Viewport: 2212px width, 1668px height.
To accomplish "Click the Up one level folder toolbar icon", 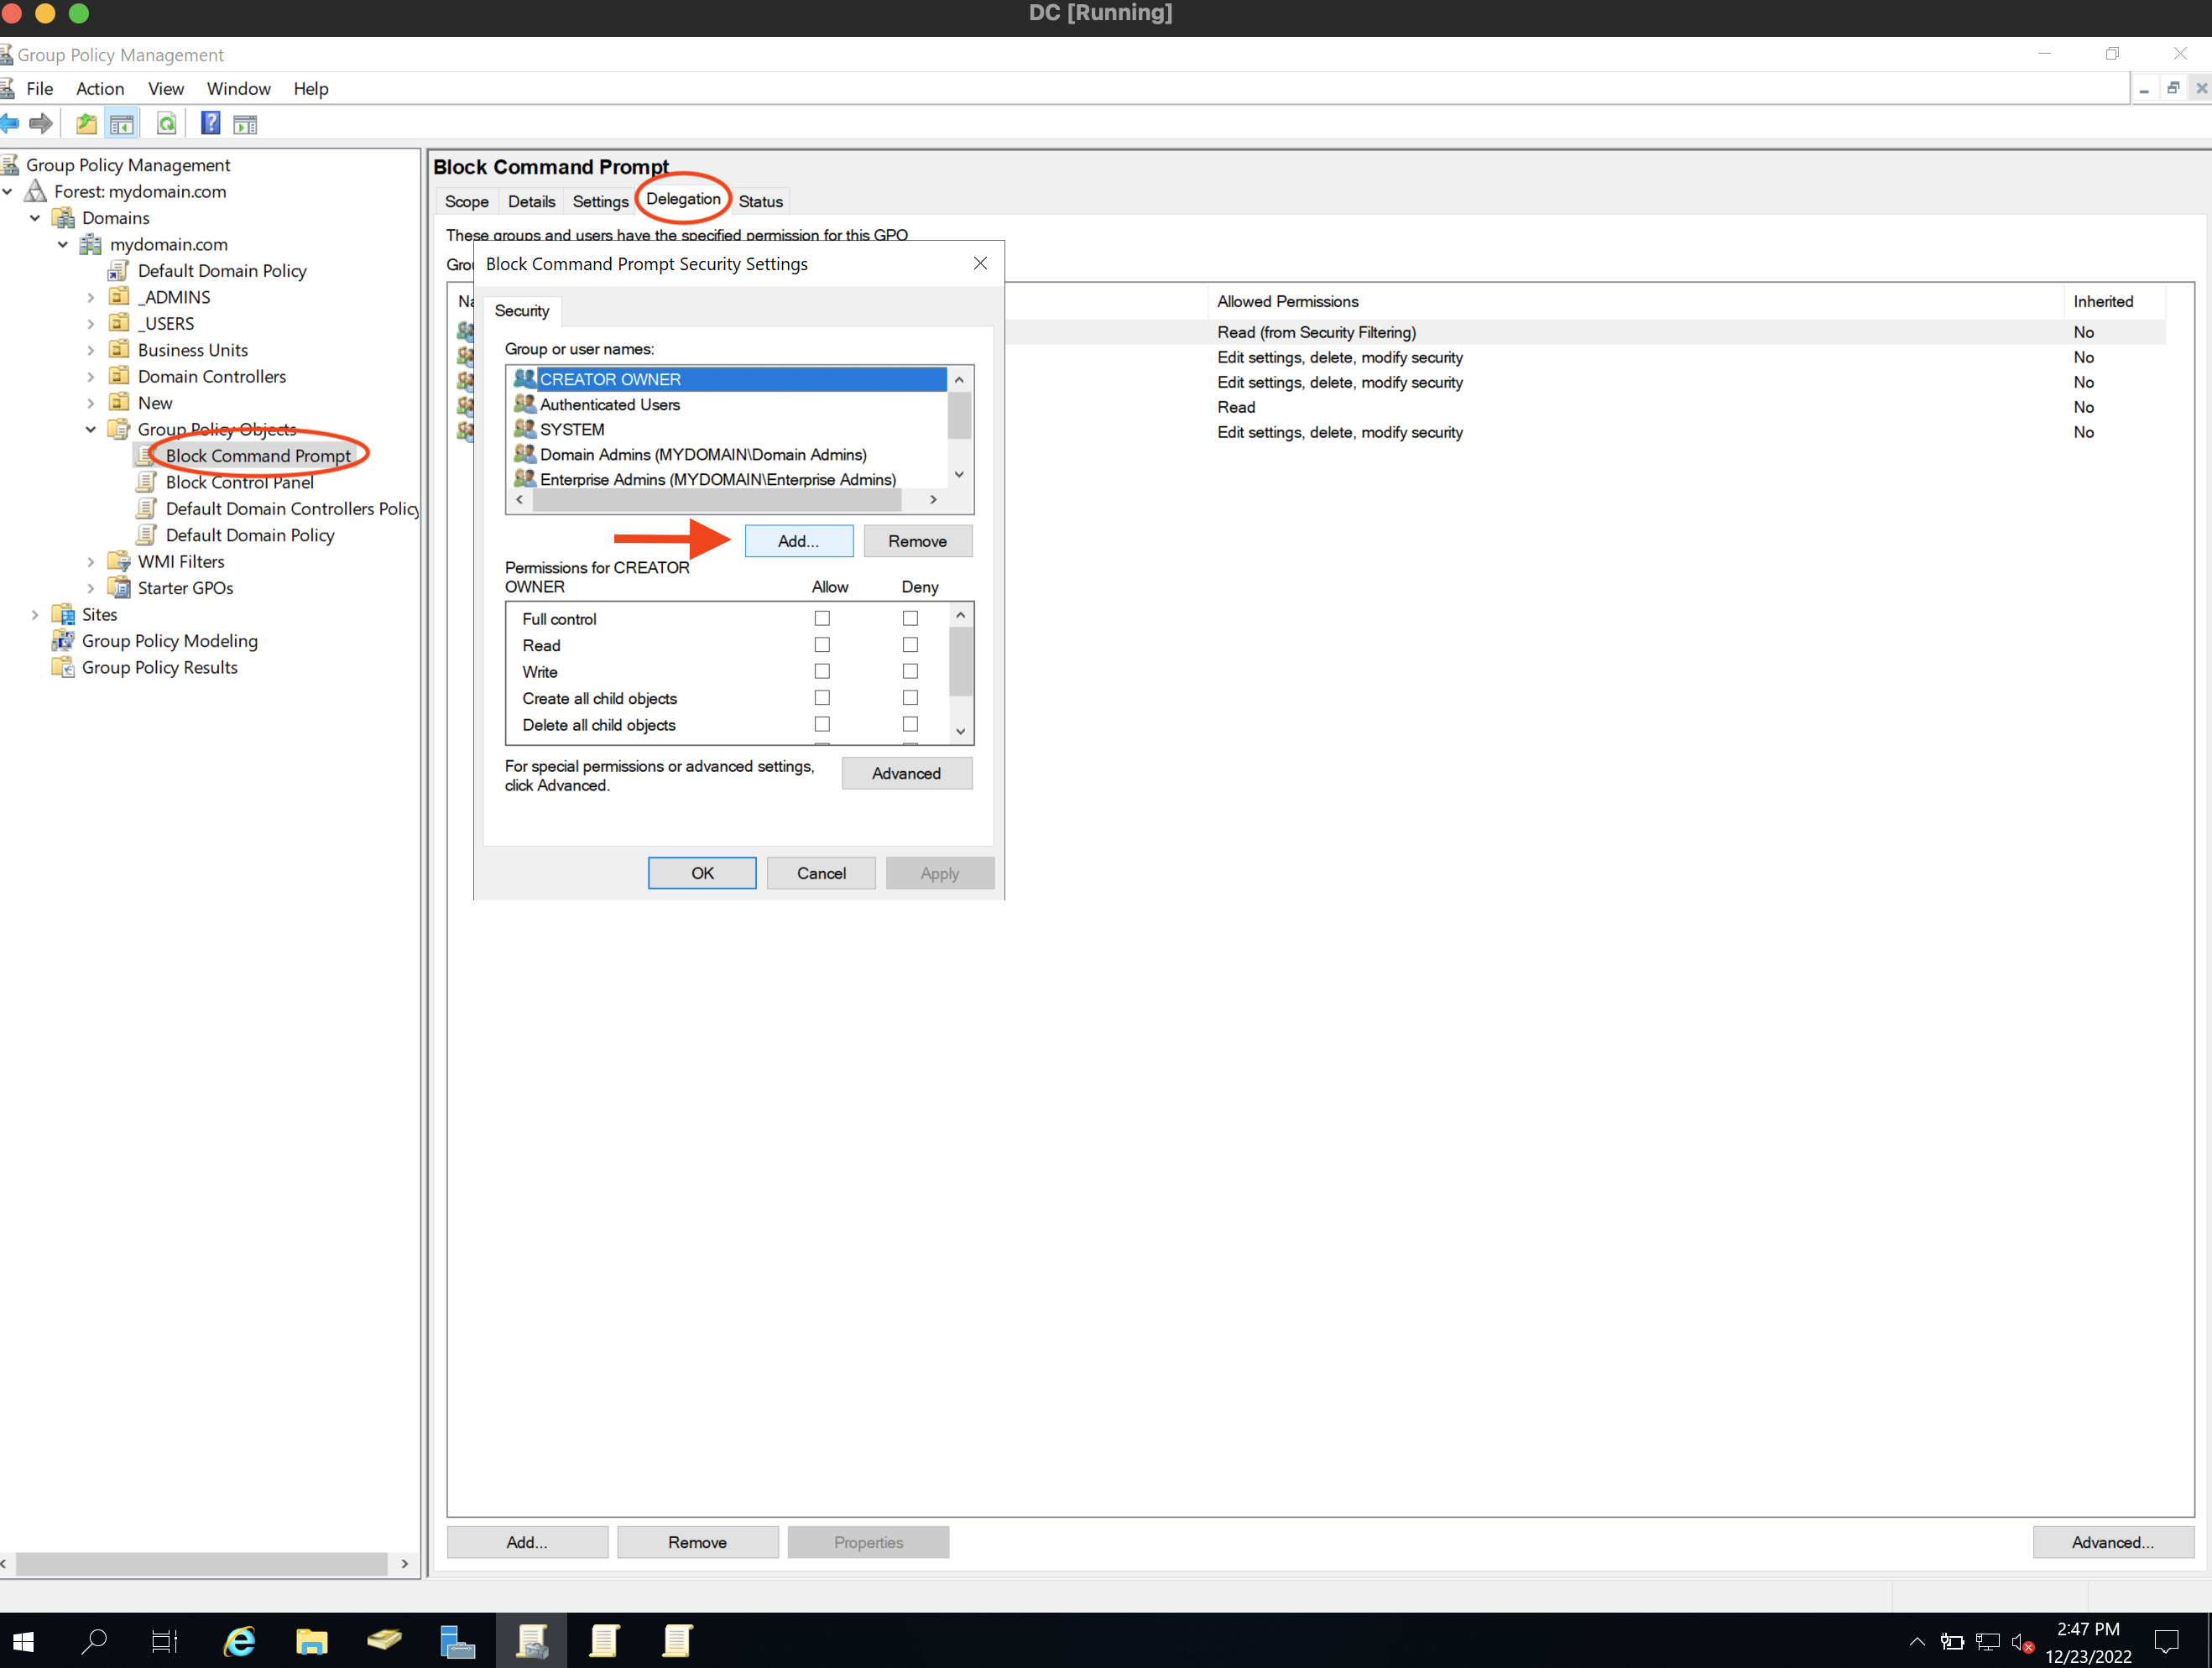I will point(86,123).
